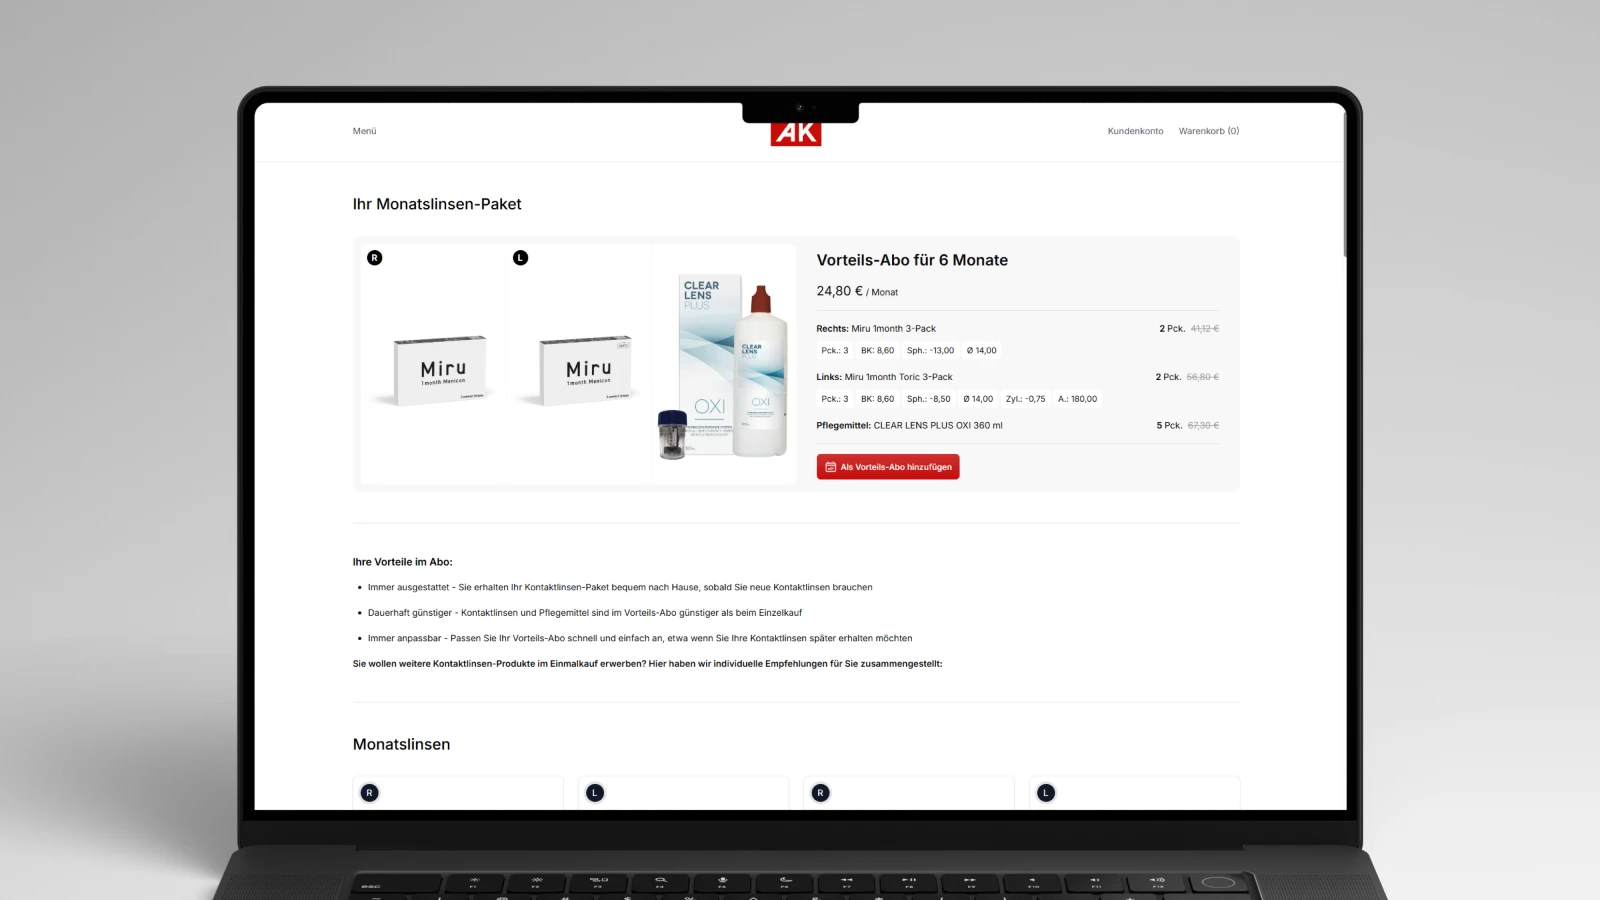Click the red AK logo
The width and height of the screenshot is (1600, 900).
[x=796, y=133]
